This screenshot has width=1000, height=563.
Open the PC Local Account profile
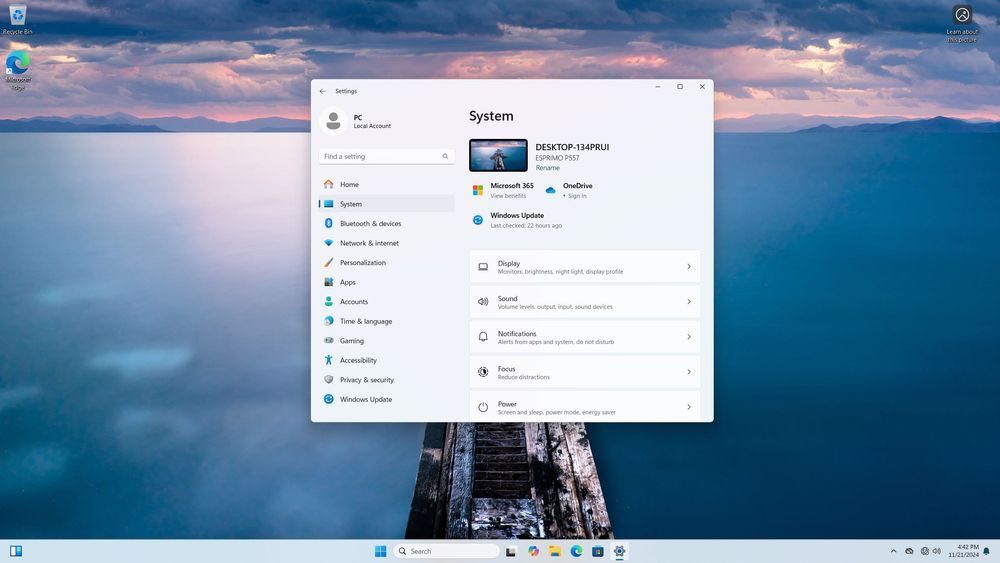356,121
